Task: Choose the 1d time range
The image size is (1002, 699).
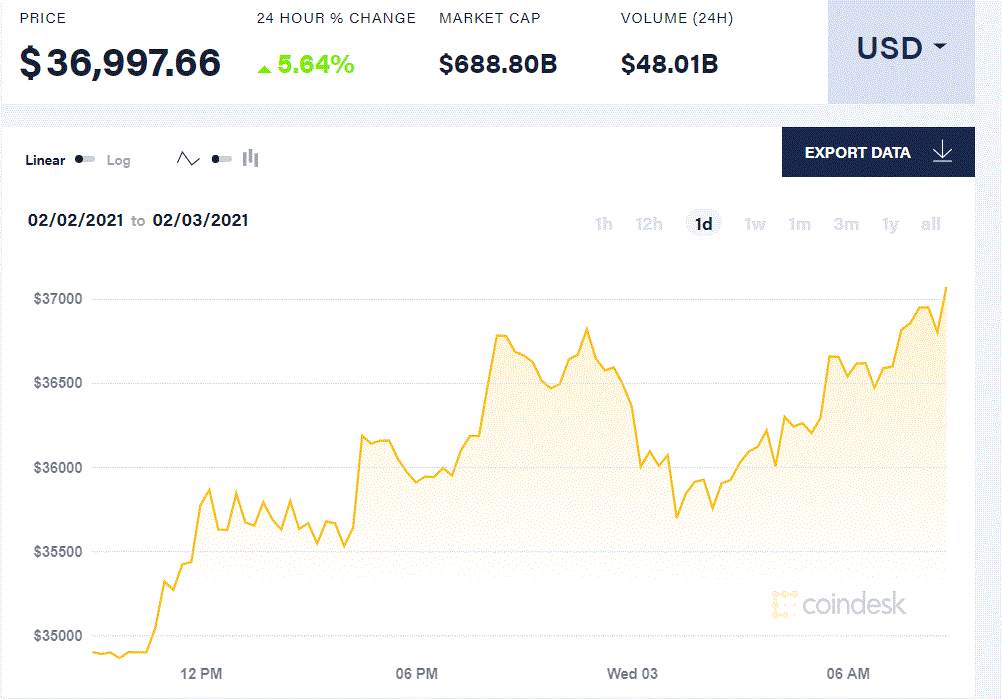Action: coord(704,224)
